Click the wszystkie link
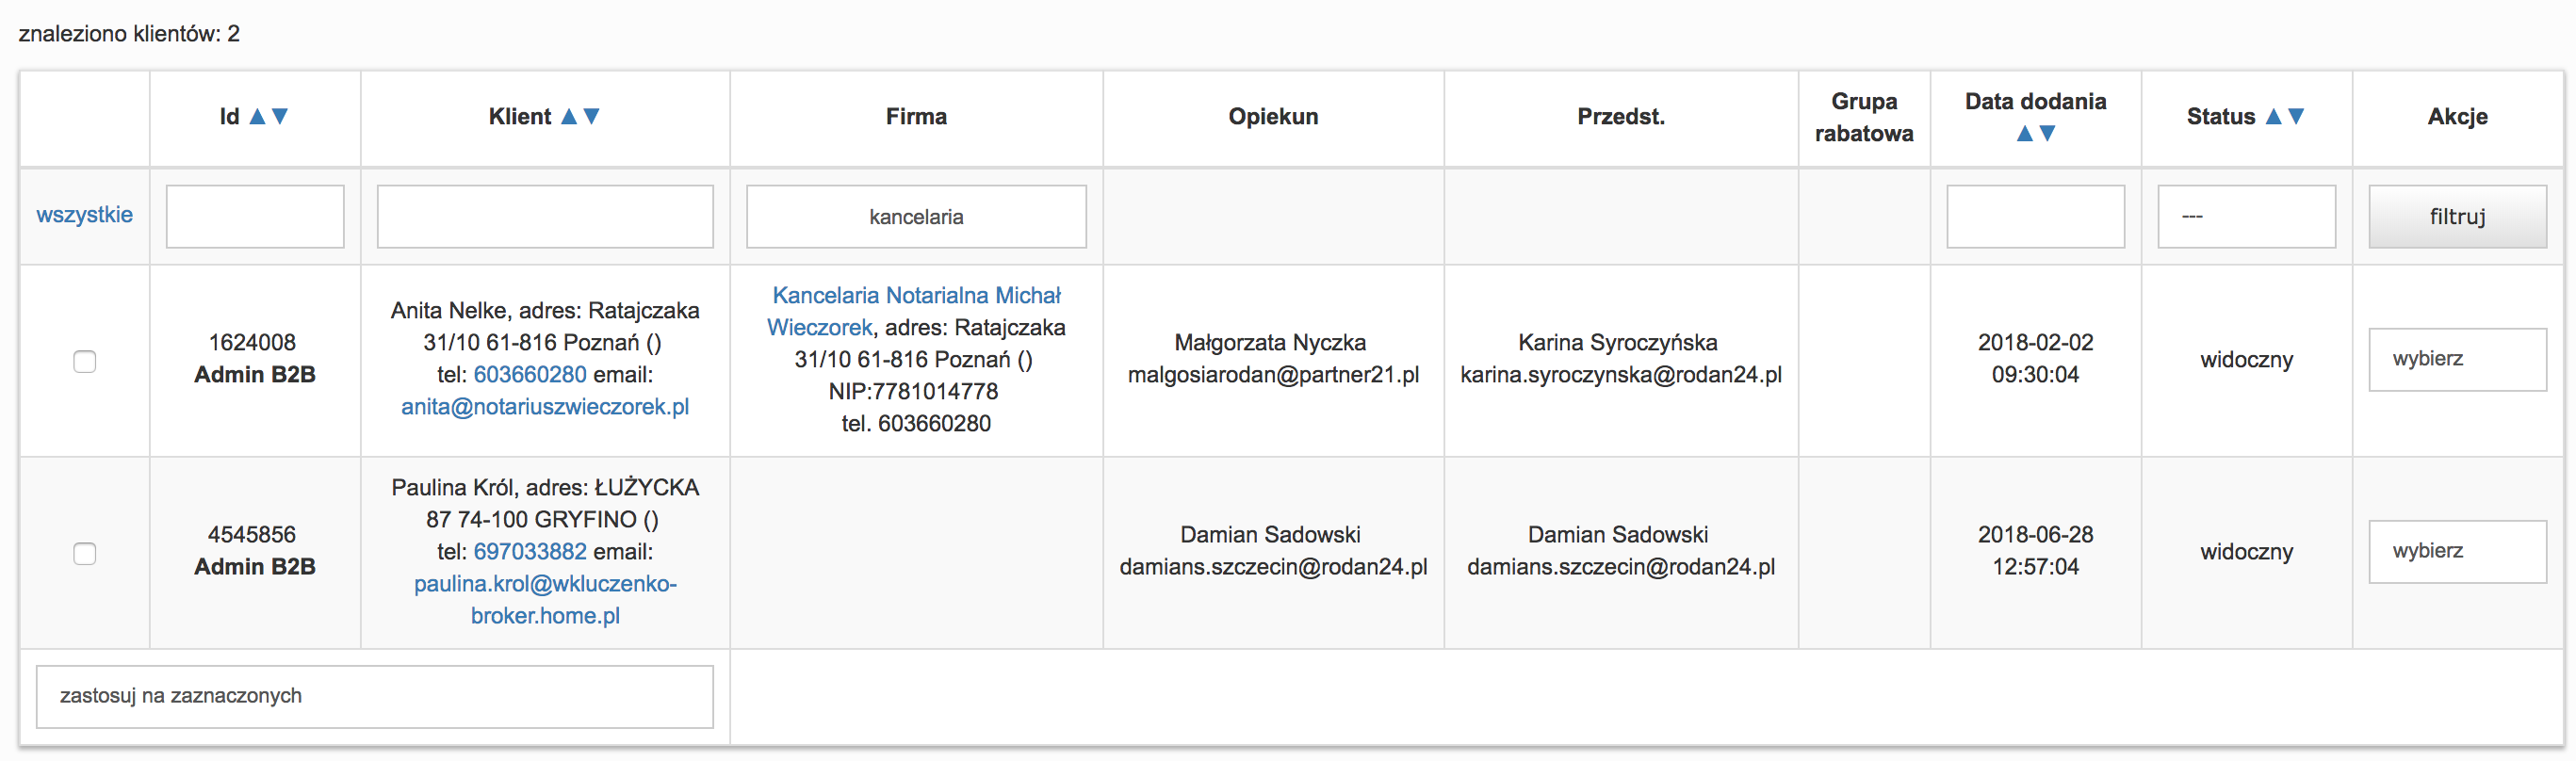Screen dimensions: 2576x761 pos(84,215)
